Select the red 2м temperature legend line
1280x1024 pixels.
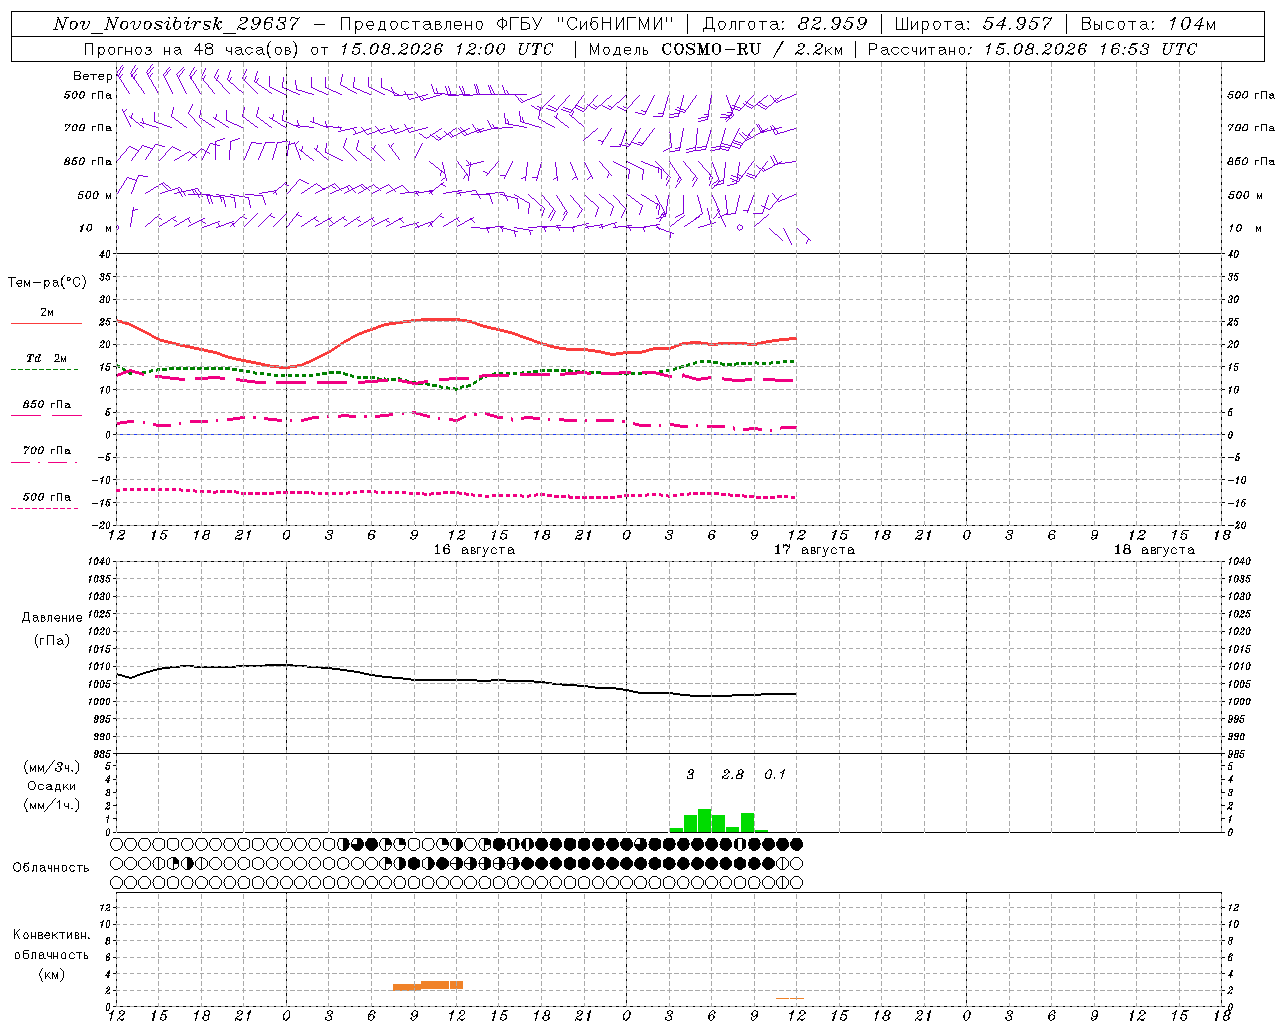click(x=46, y=323)
